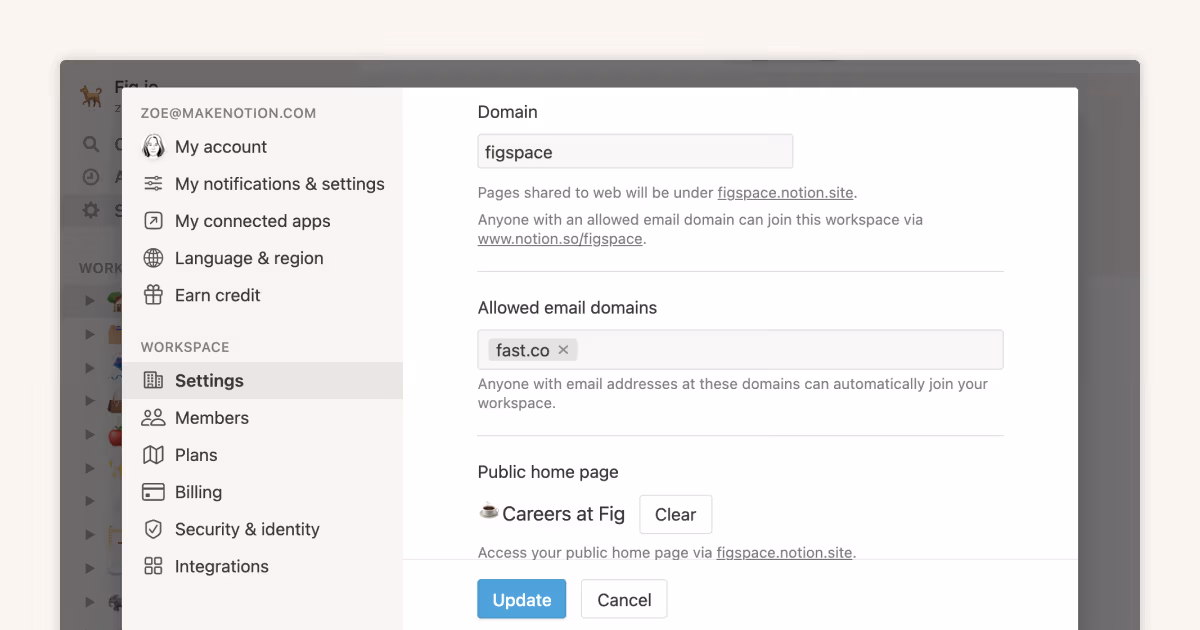Select the grid icon next to Integrations

pyautogui.click(x=154, y=565)
